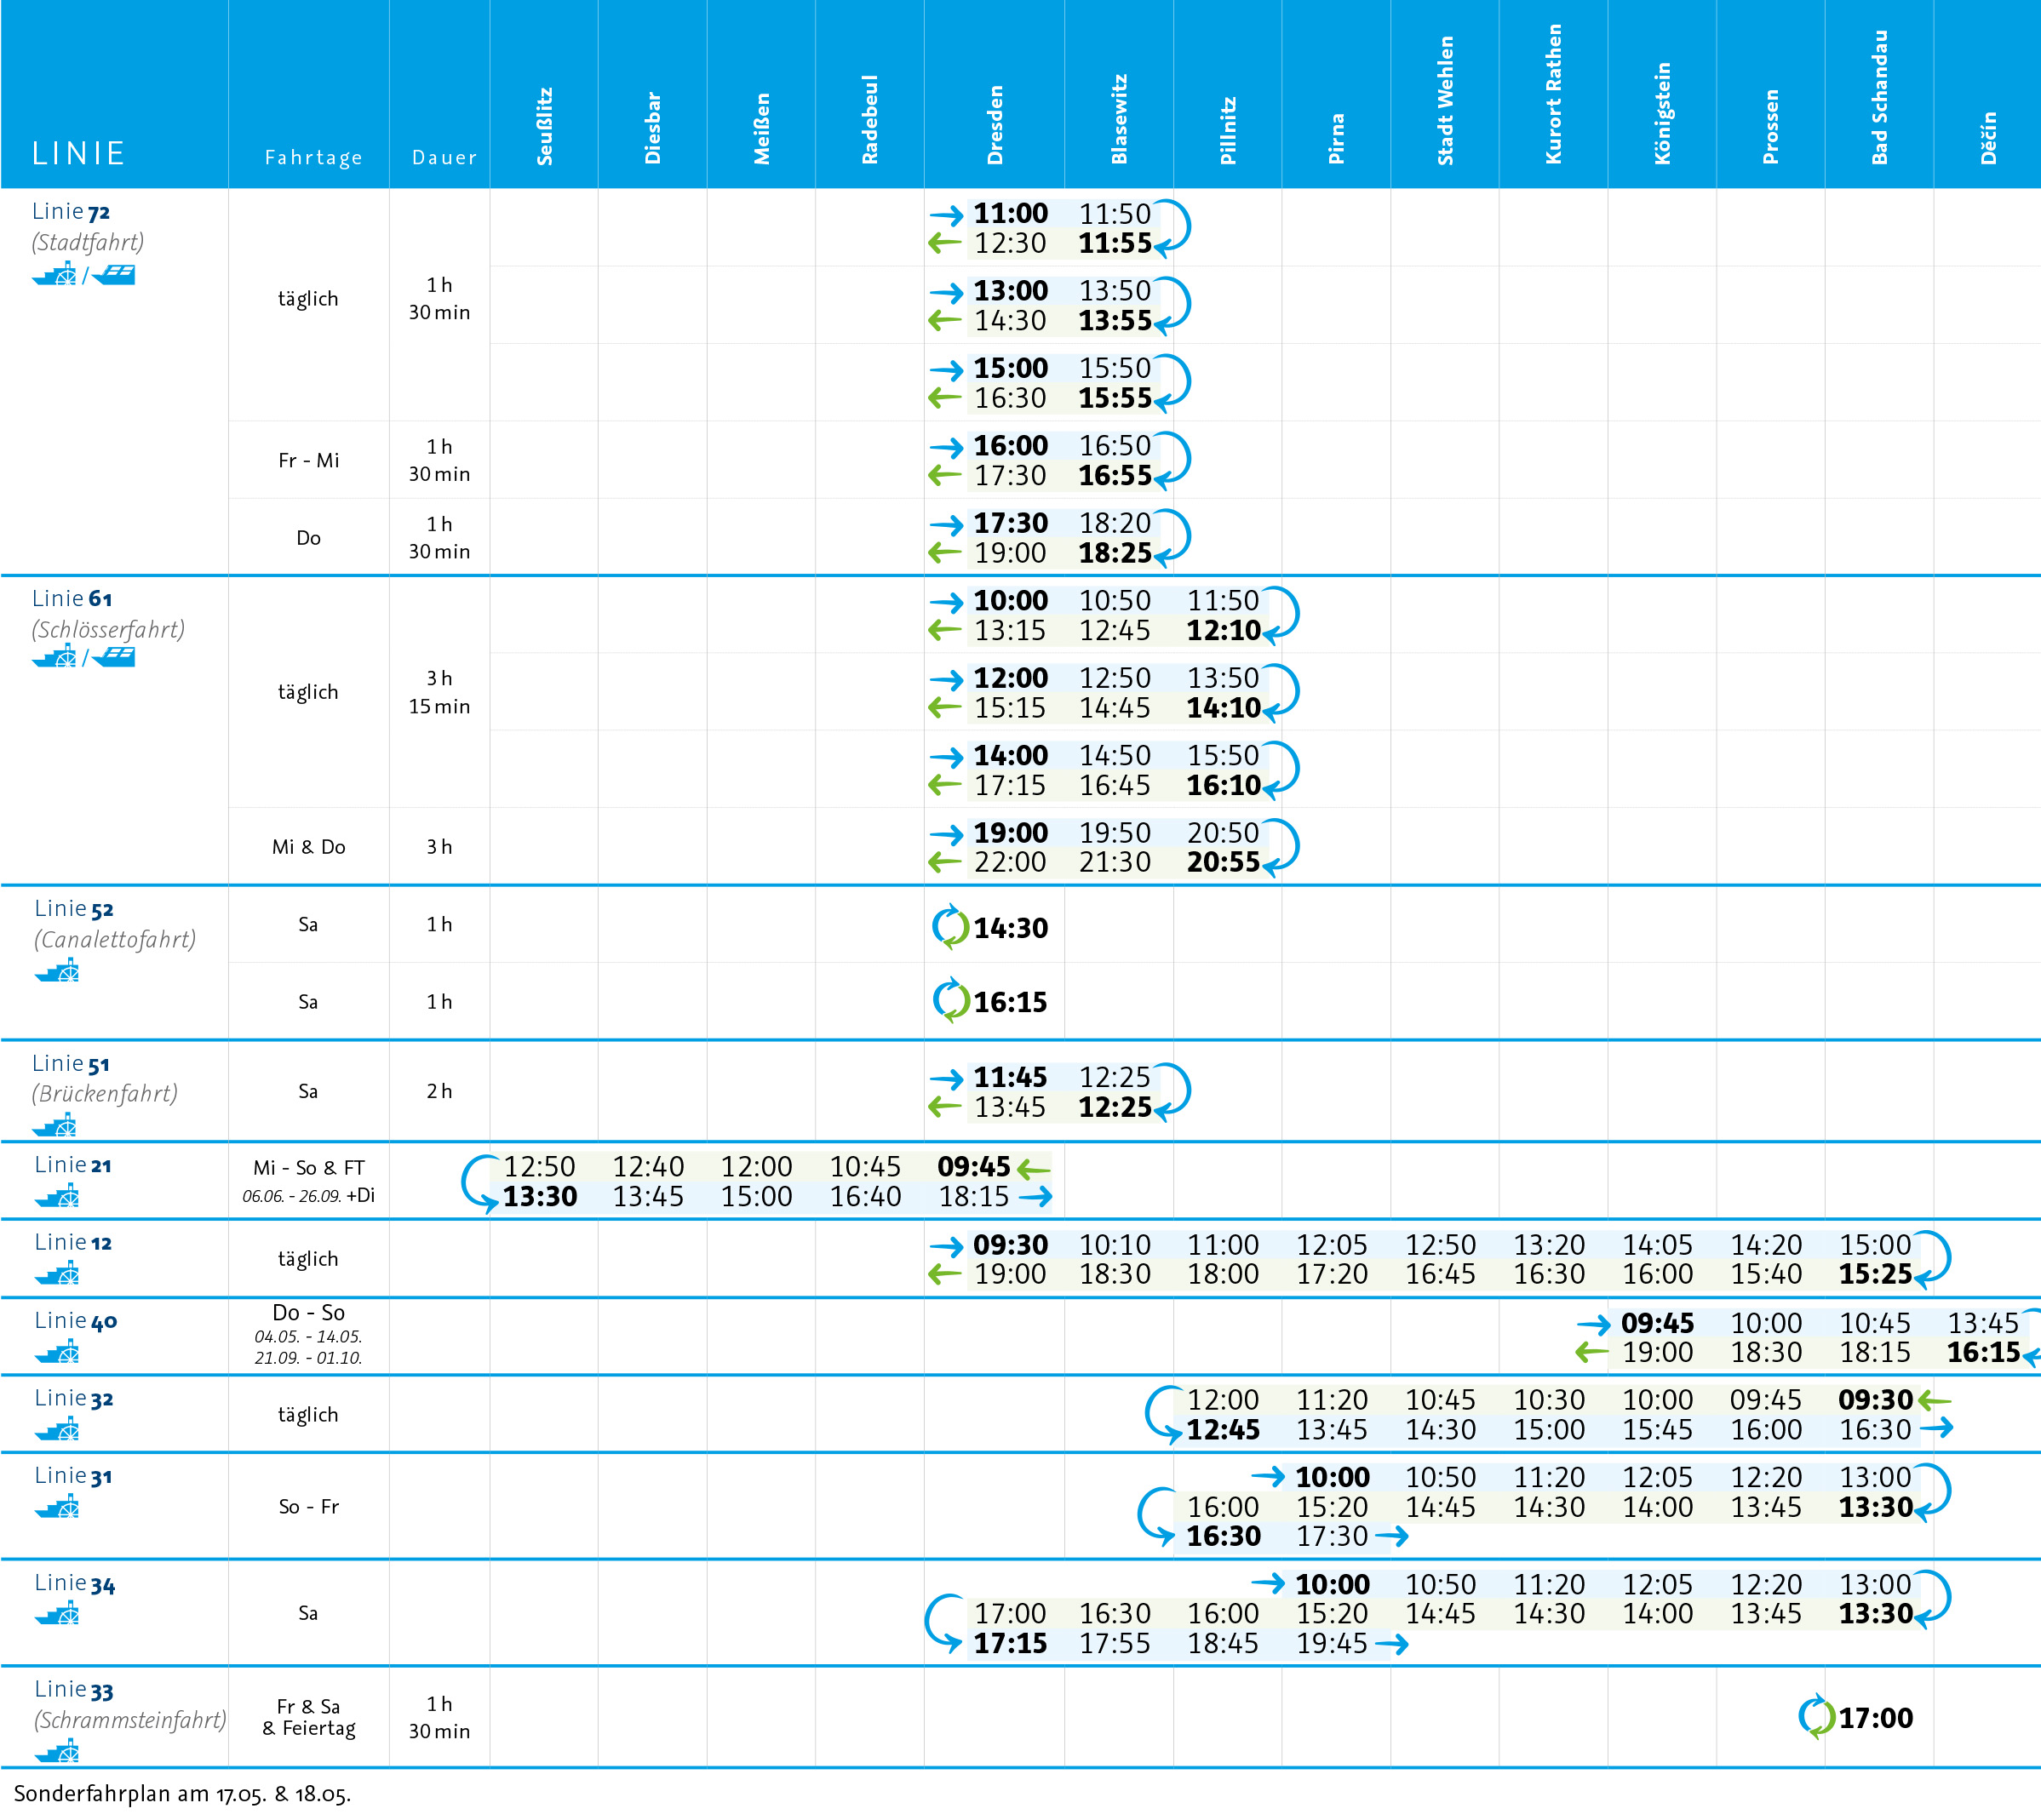Click the steamer icon under Linie 52 Canalettofahrt
Viewport: 2041px width, 1820px height.
click(57, 970)
